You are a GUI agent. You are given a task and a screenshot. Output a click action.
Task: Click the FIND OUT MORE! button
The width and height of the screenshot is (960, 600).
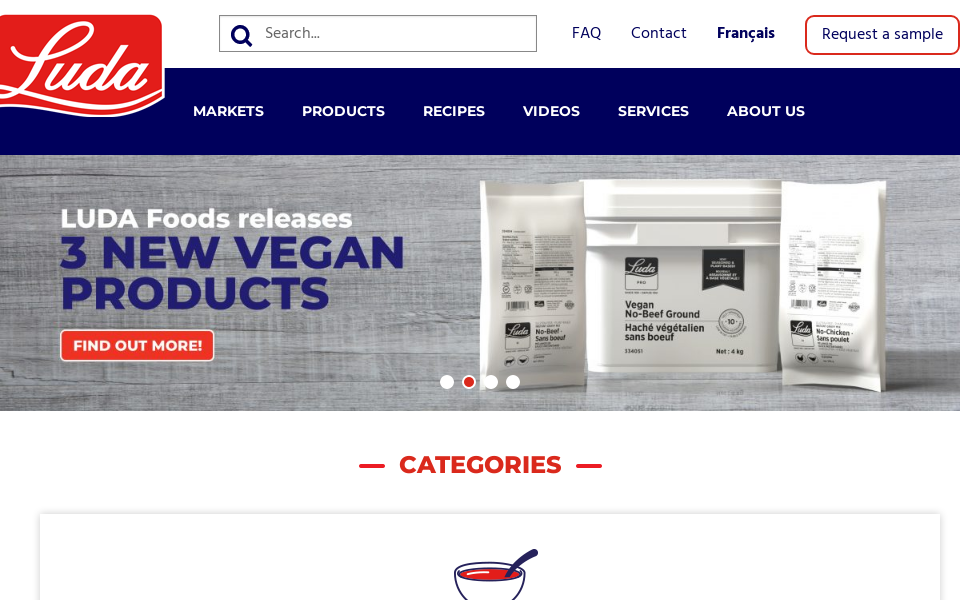pyautogui.click(x=137, y=345)
